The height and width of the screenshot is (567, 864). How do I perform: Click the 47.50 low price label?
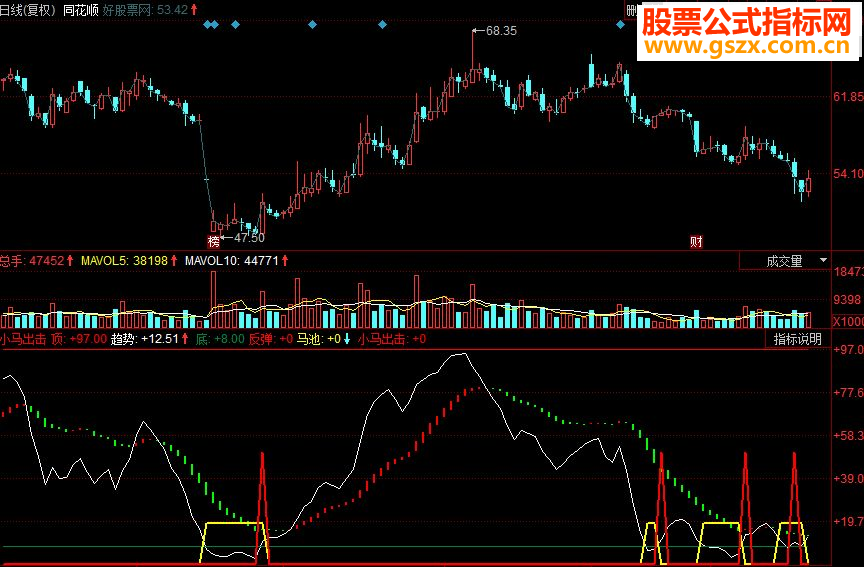click(249, 238)
